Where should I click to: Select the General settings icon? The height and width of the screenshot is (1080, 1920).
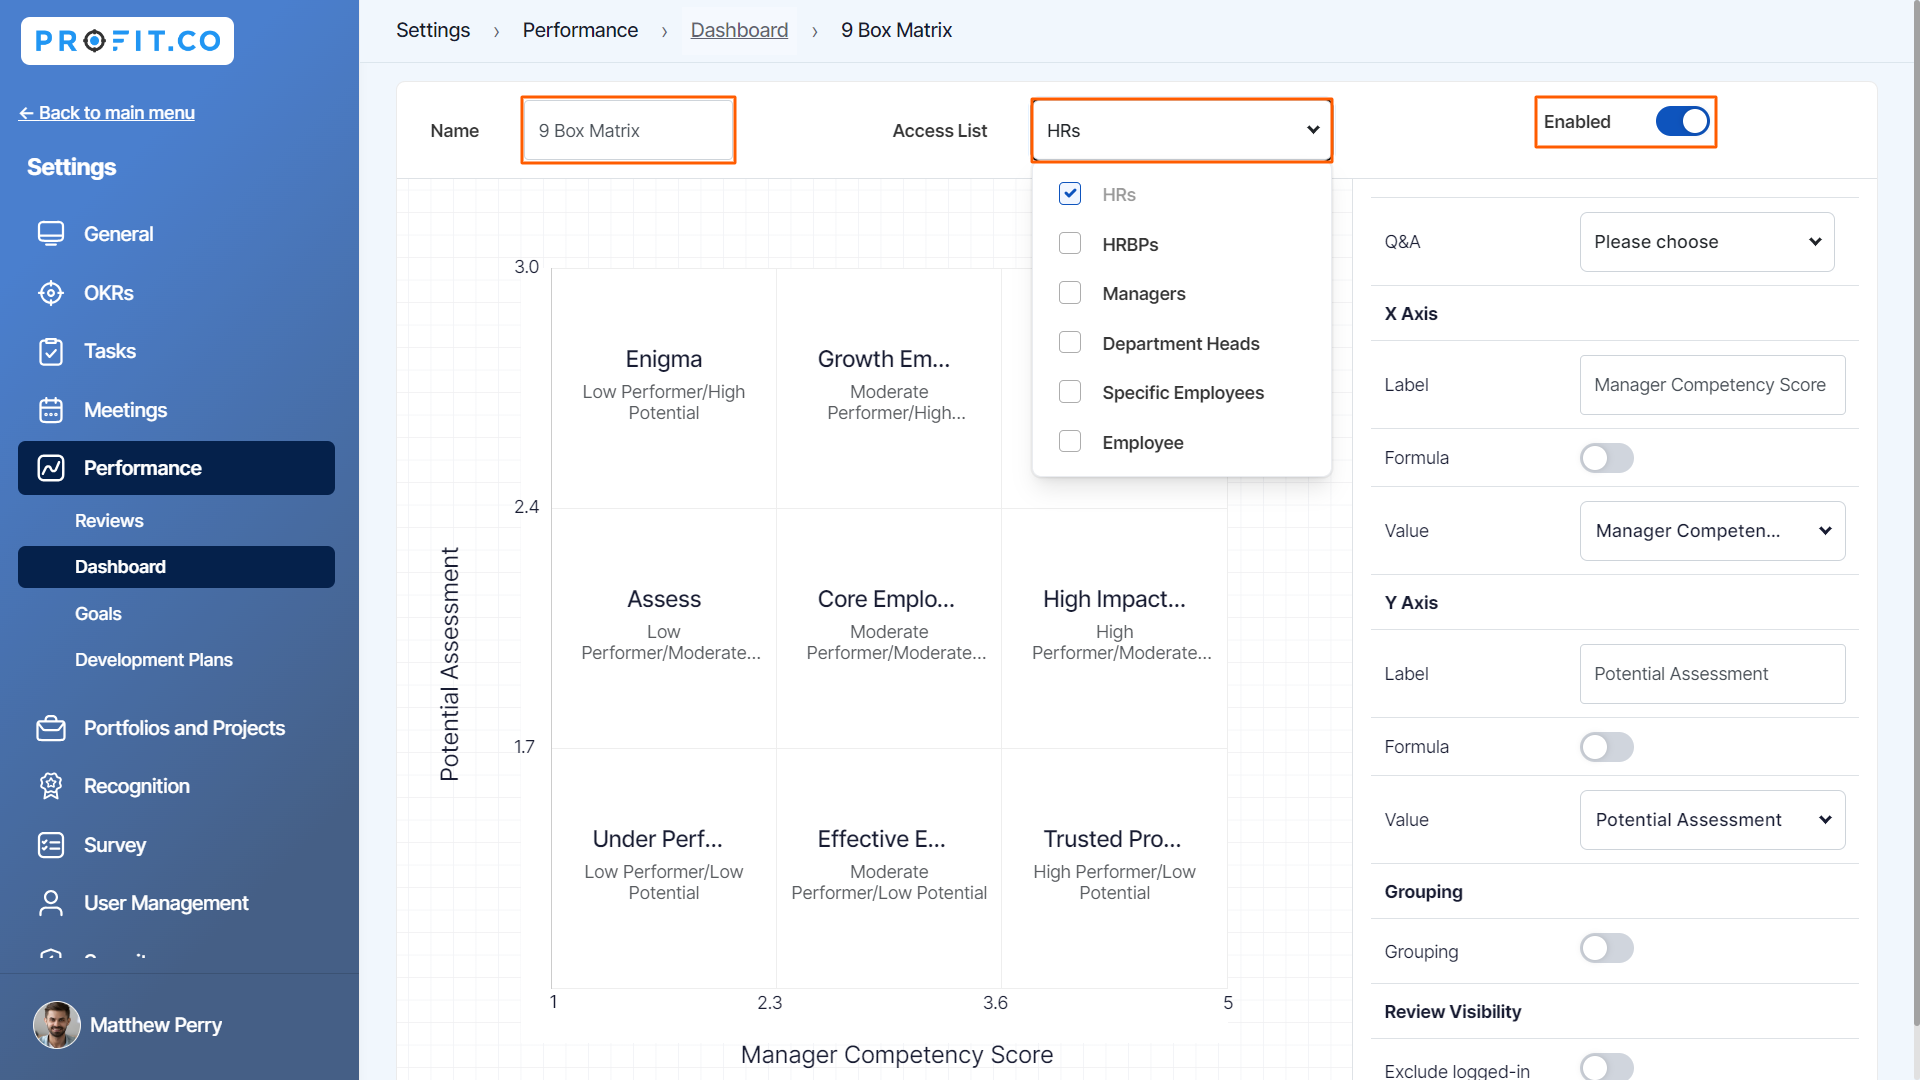click(51, 233)
